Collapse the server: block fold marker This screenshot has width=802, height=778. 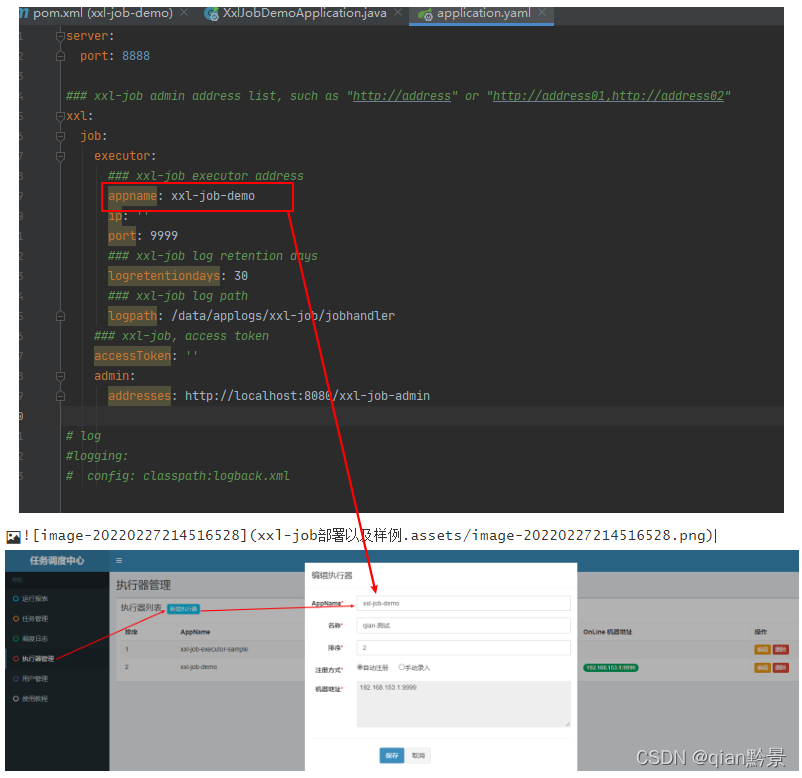click(60, 36)
